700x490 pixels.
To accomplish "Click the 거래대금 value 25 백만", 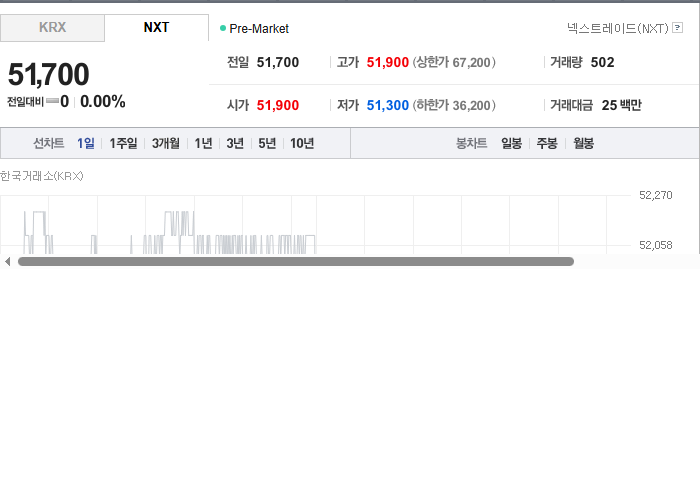I will click(x=621, y=105).
